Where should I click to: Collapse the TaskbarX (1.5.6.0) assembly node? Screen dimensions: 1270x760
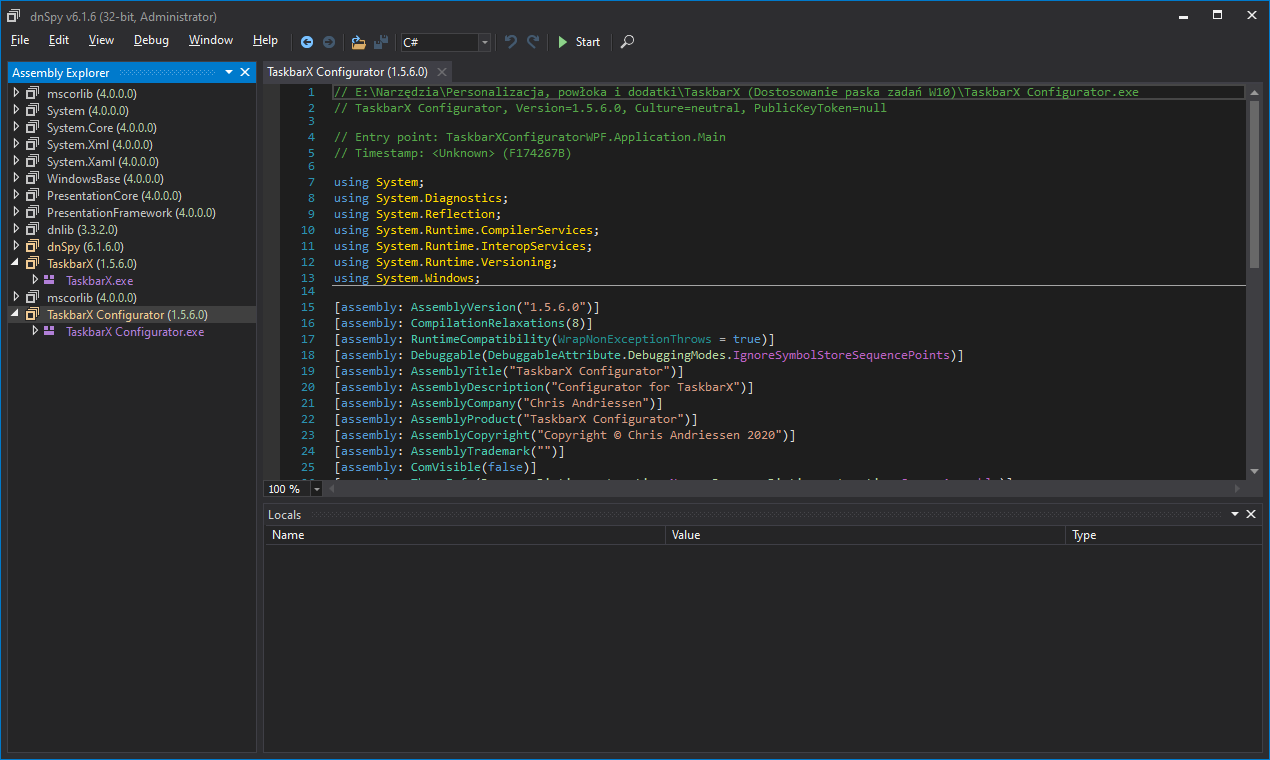tap(16, 263)
